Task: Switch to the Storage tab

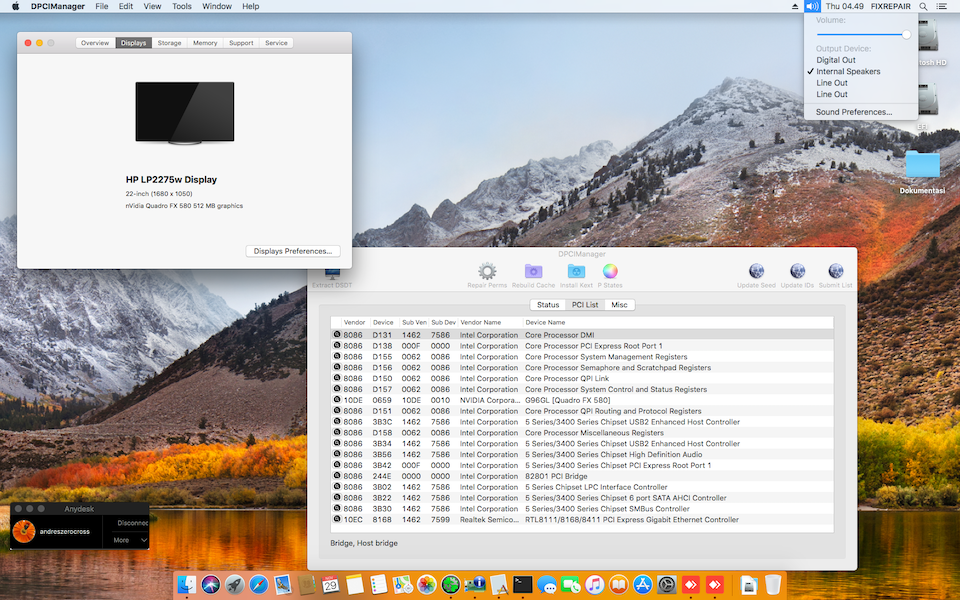Action: point(169,43)
